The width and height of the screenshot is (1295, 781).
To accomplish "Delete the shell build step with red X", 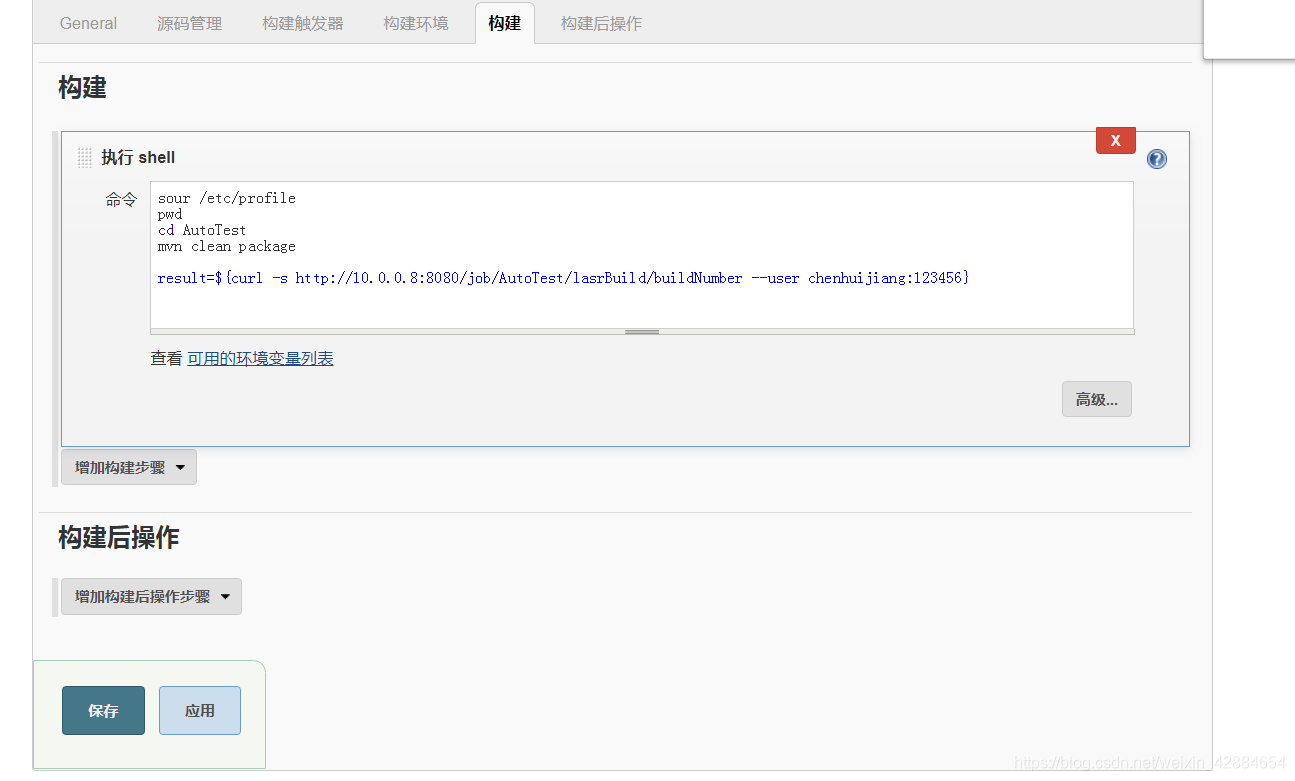I will point(1116,141).
